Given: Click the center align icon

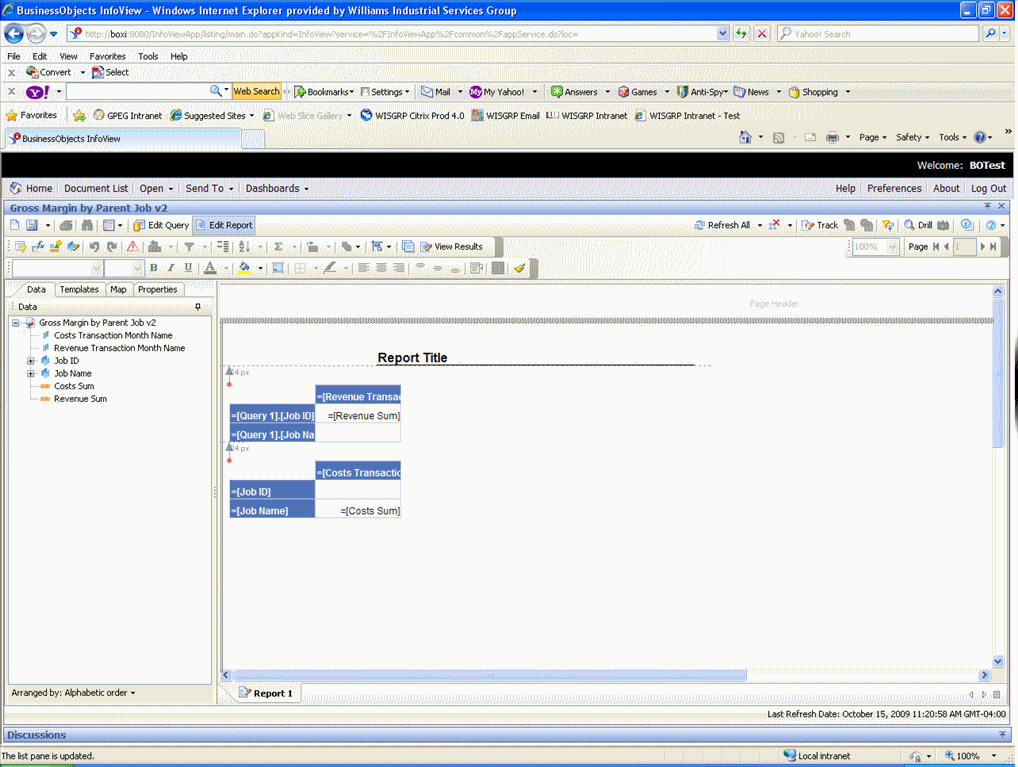Looking at the screenshot, I should (x=381, y=268).
